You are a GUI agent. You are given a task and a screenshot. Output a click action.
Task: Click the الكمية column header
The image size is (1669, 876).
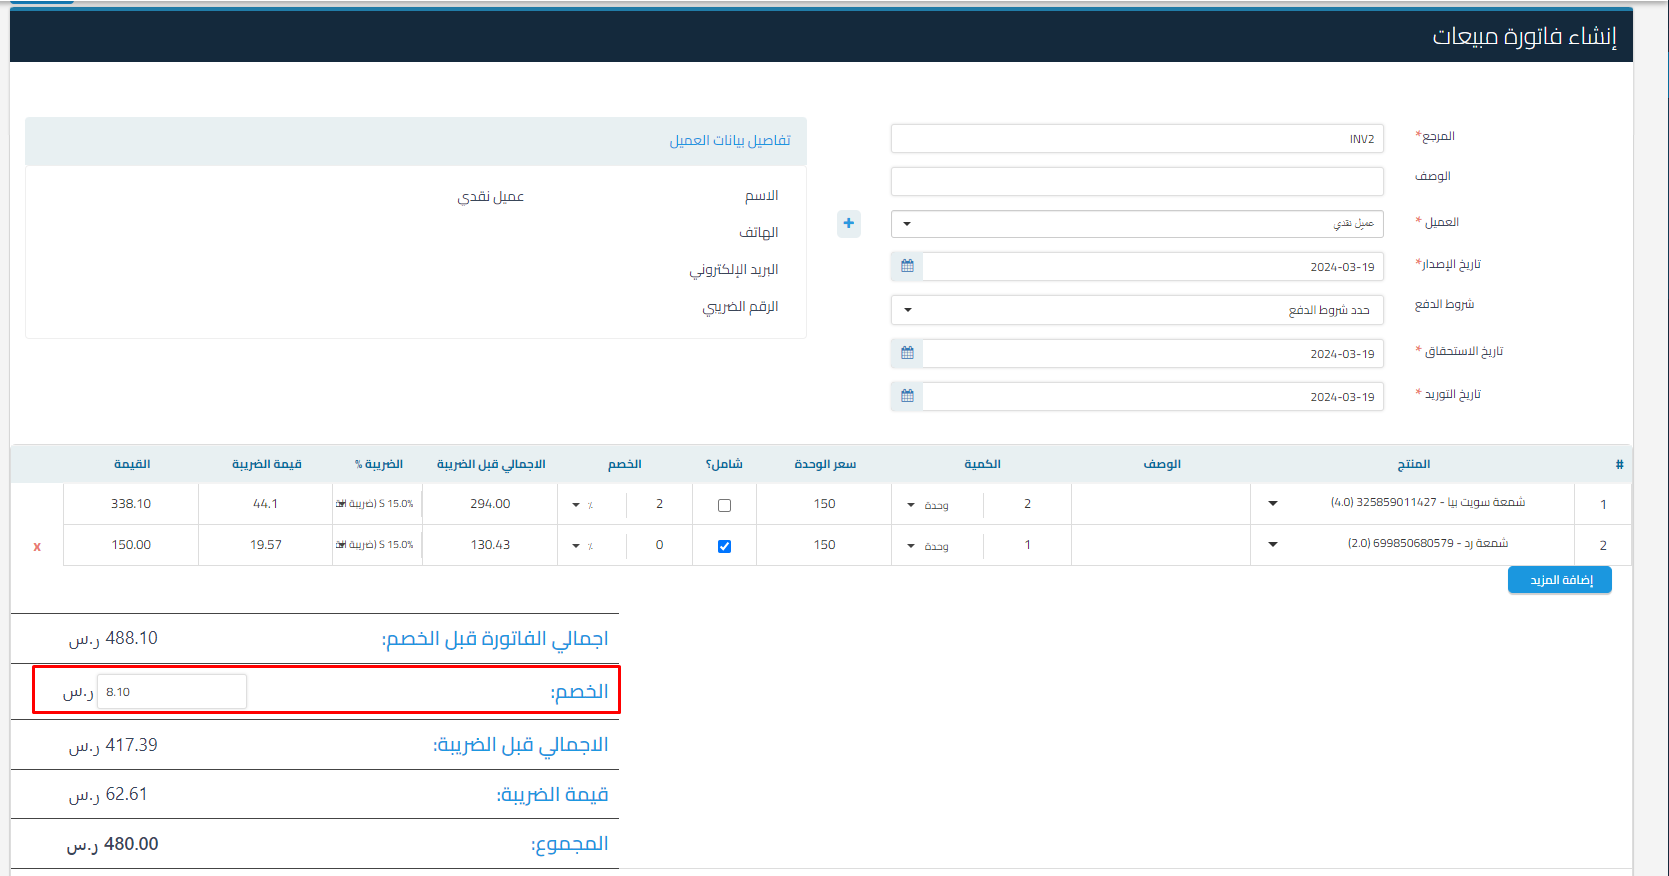point(982,464)
